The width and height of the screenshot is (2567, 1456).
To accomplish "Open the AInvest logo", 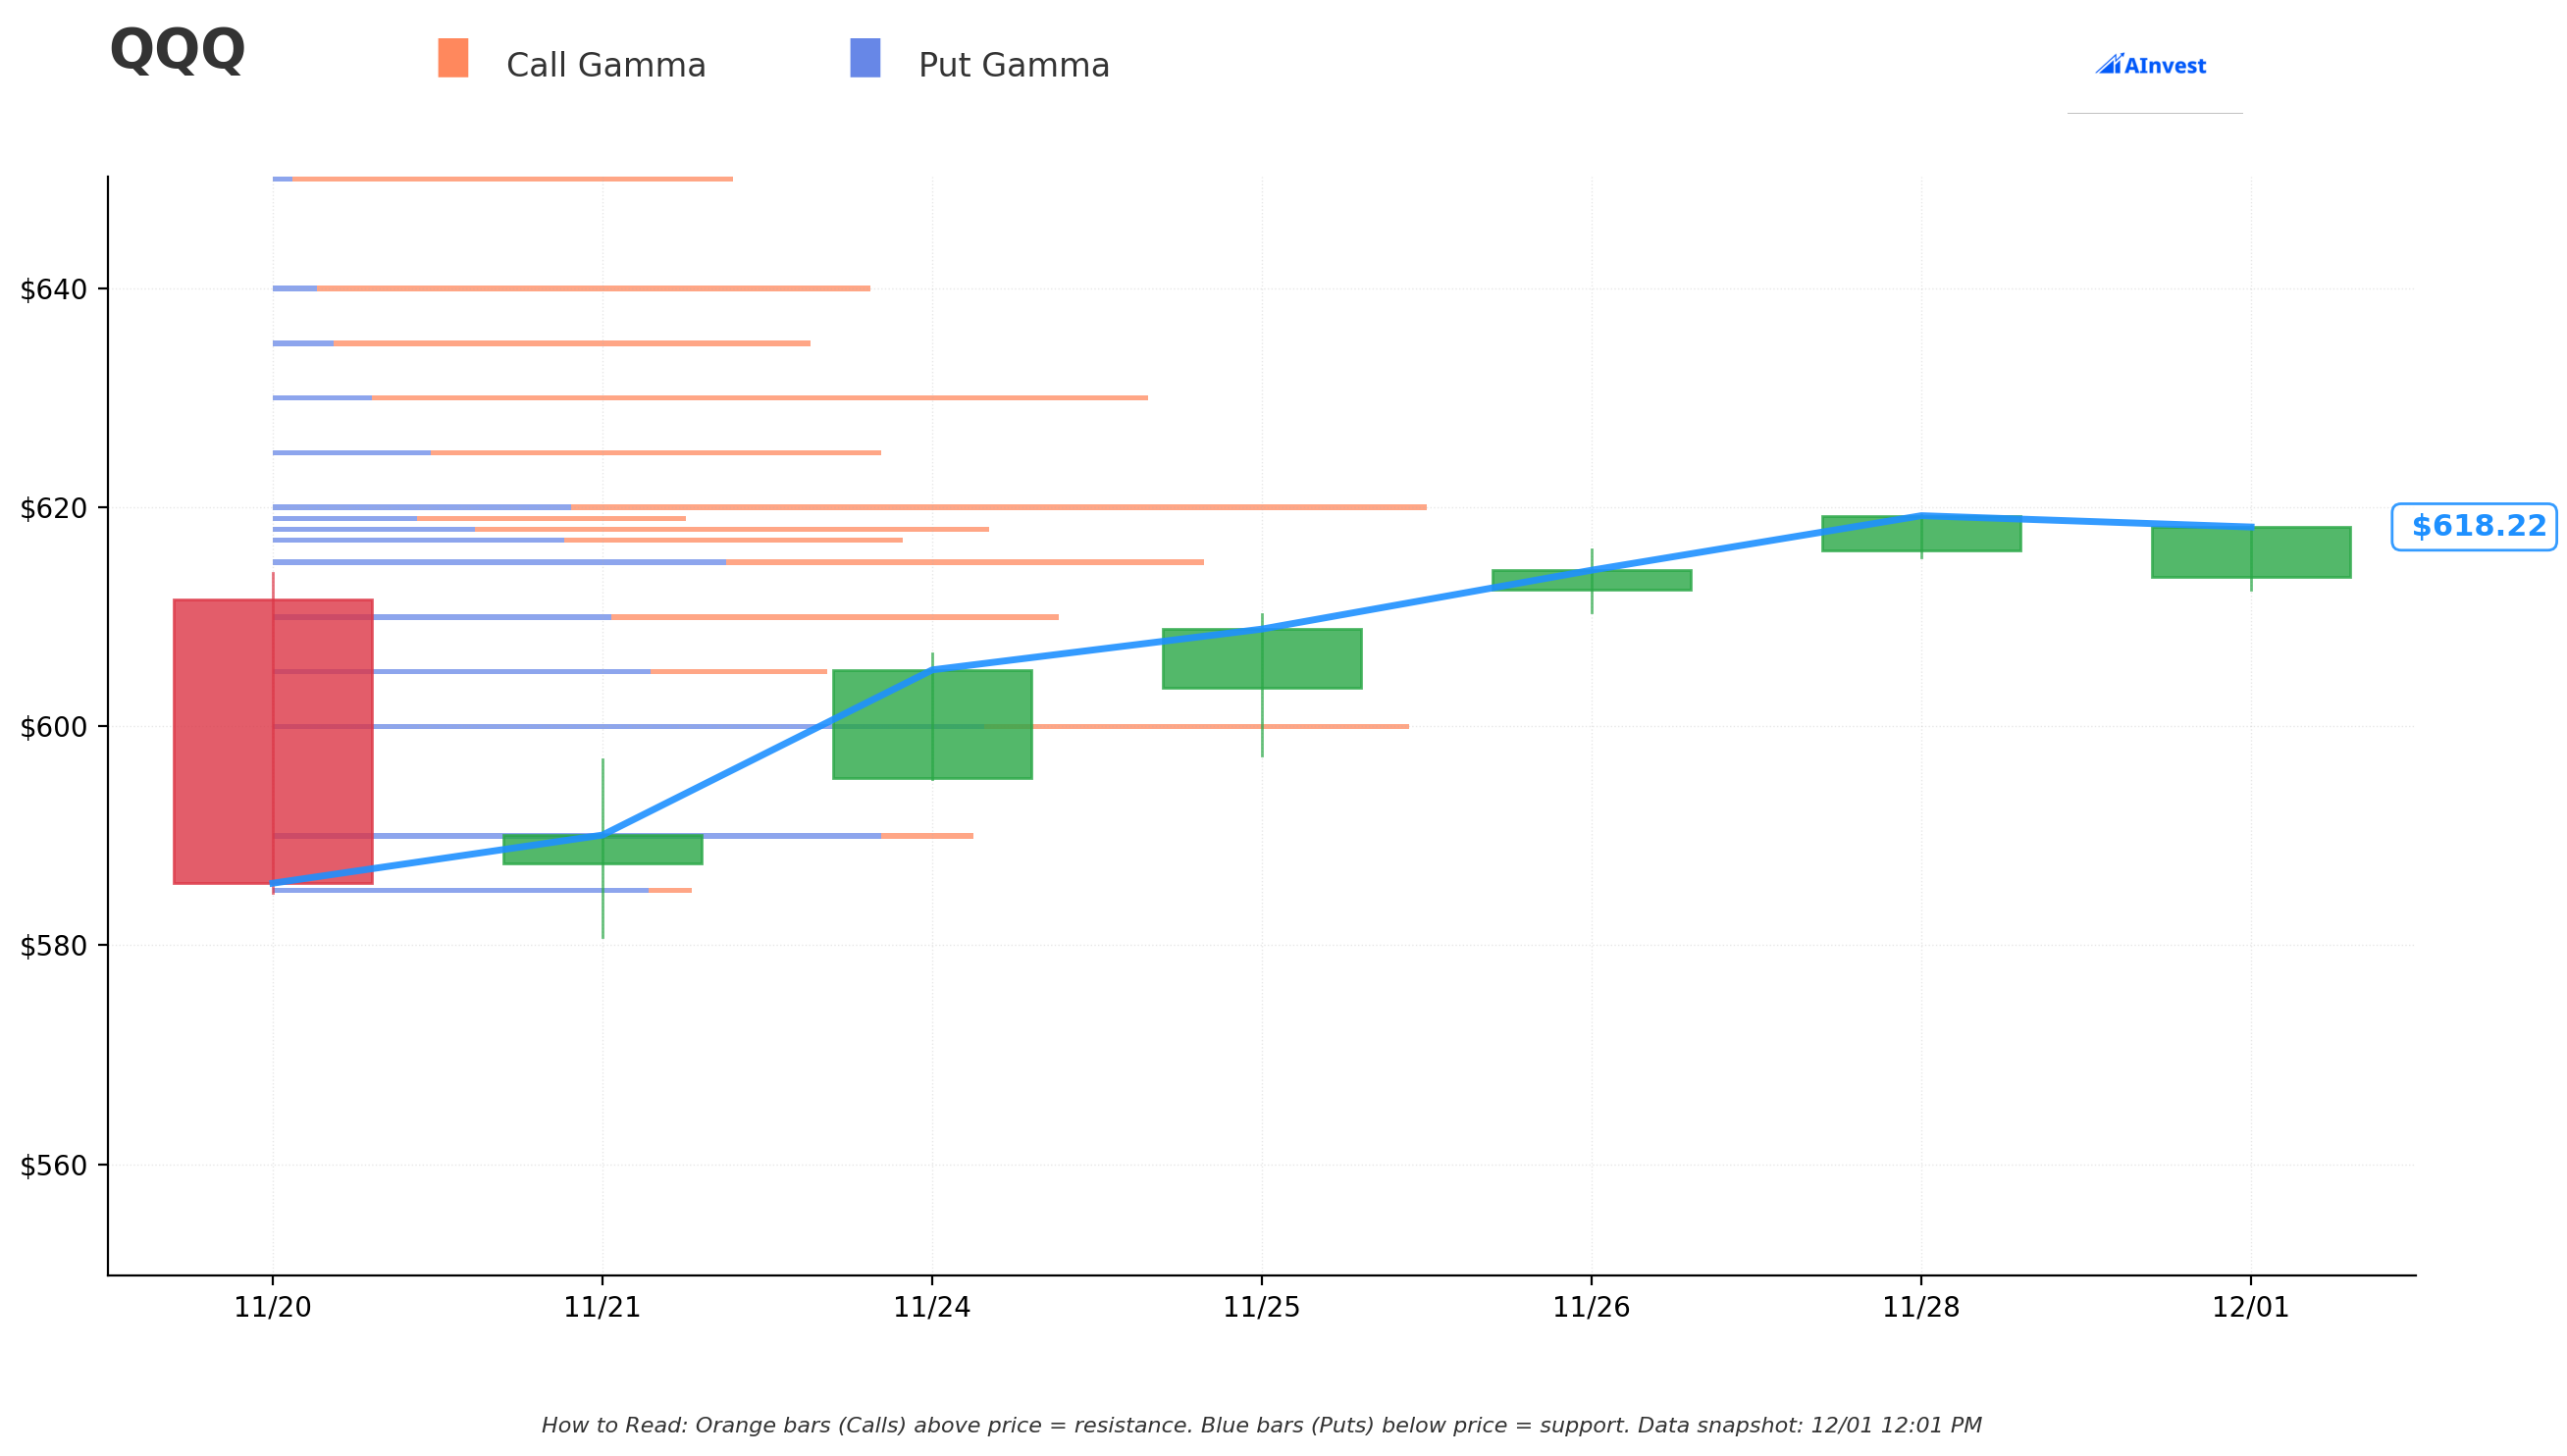I will pyautogui.click(x=2150, y=65).
